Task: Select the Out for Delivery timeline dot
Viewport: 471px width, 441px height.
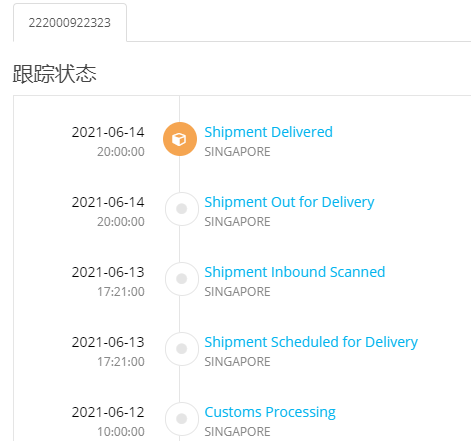Action: [182, 209]
